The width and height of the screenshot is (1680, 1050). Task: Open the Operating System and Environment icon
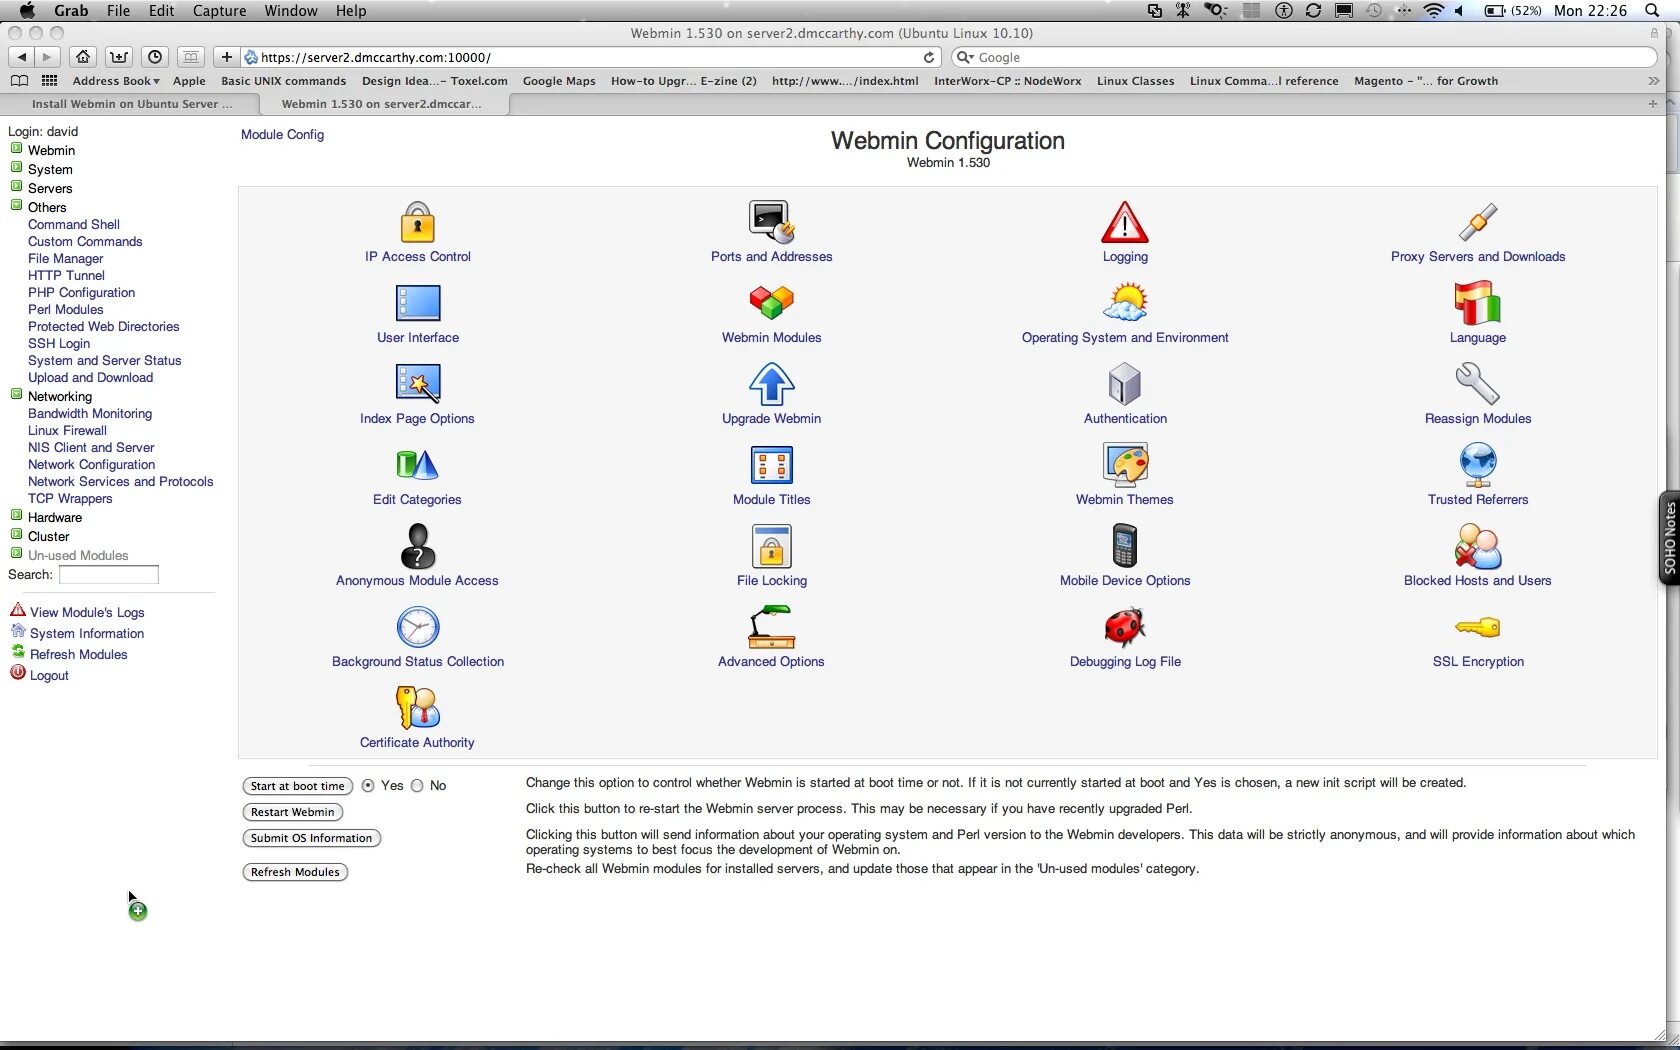click(x=1125, y=302)
